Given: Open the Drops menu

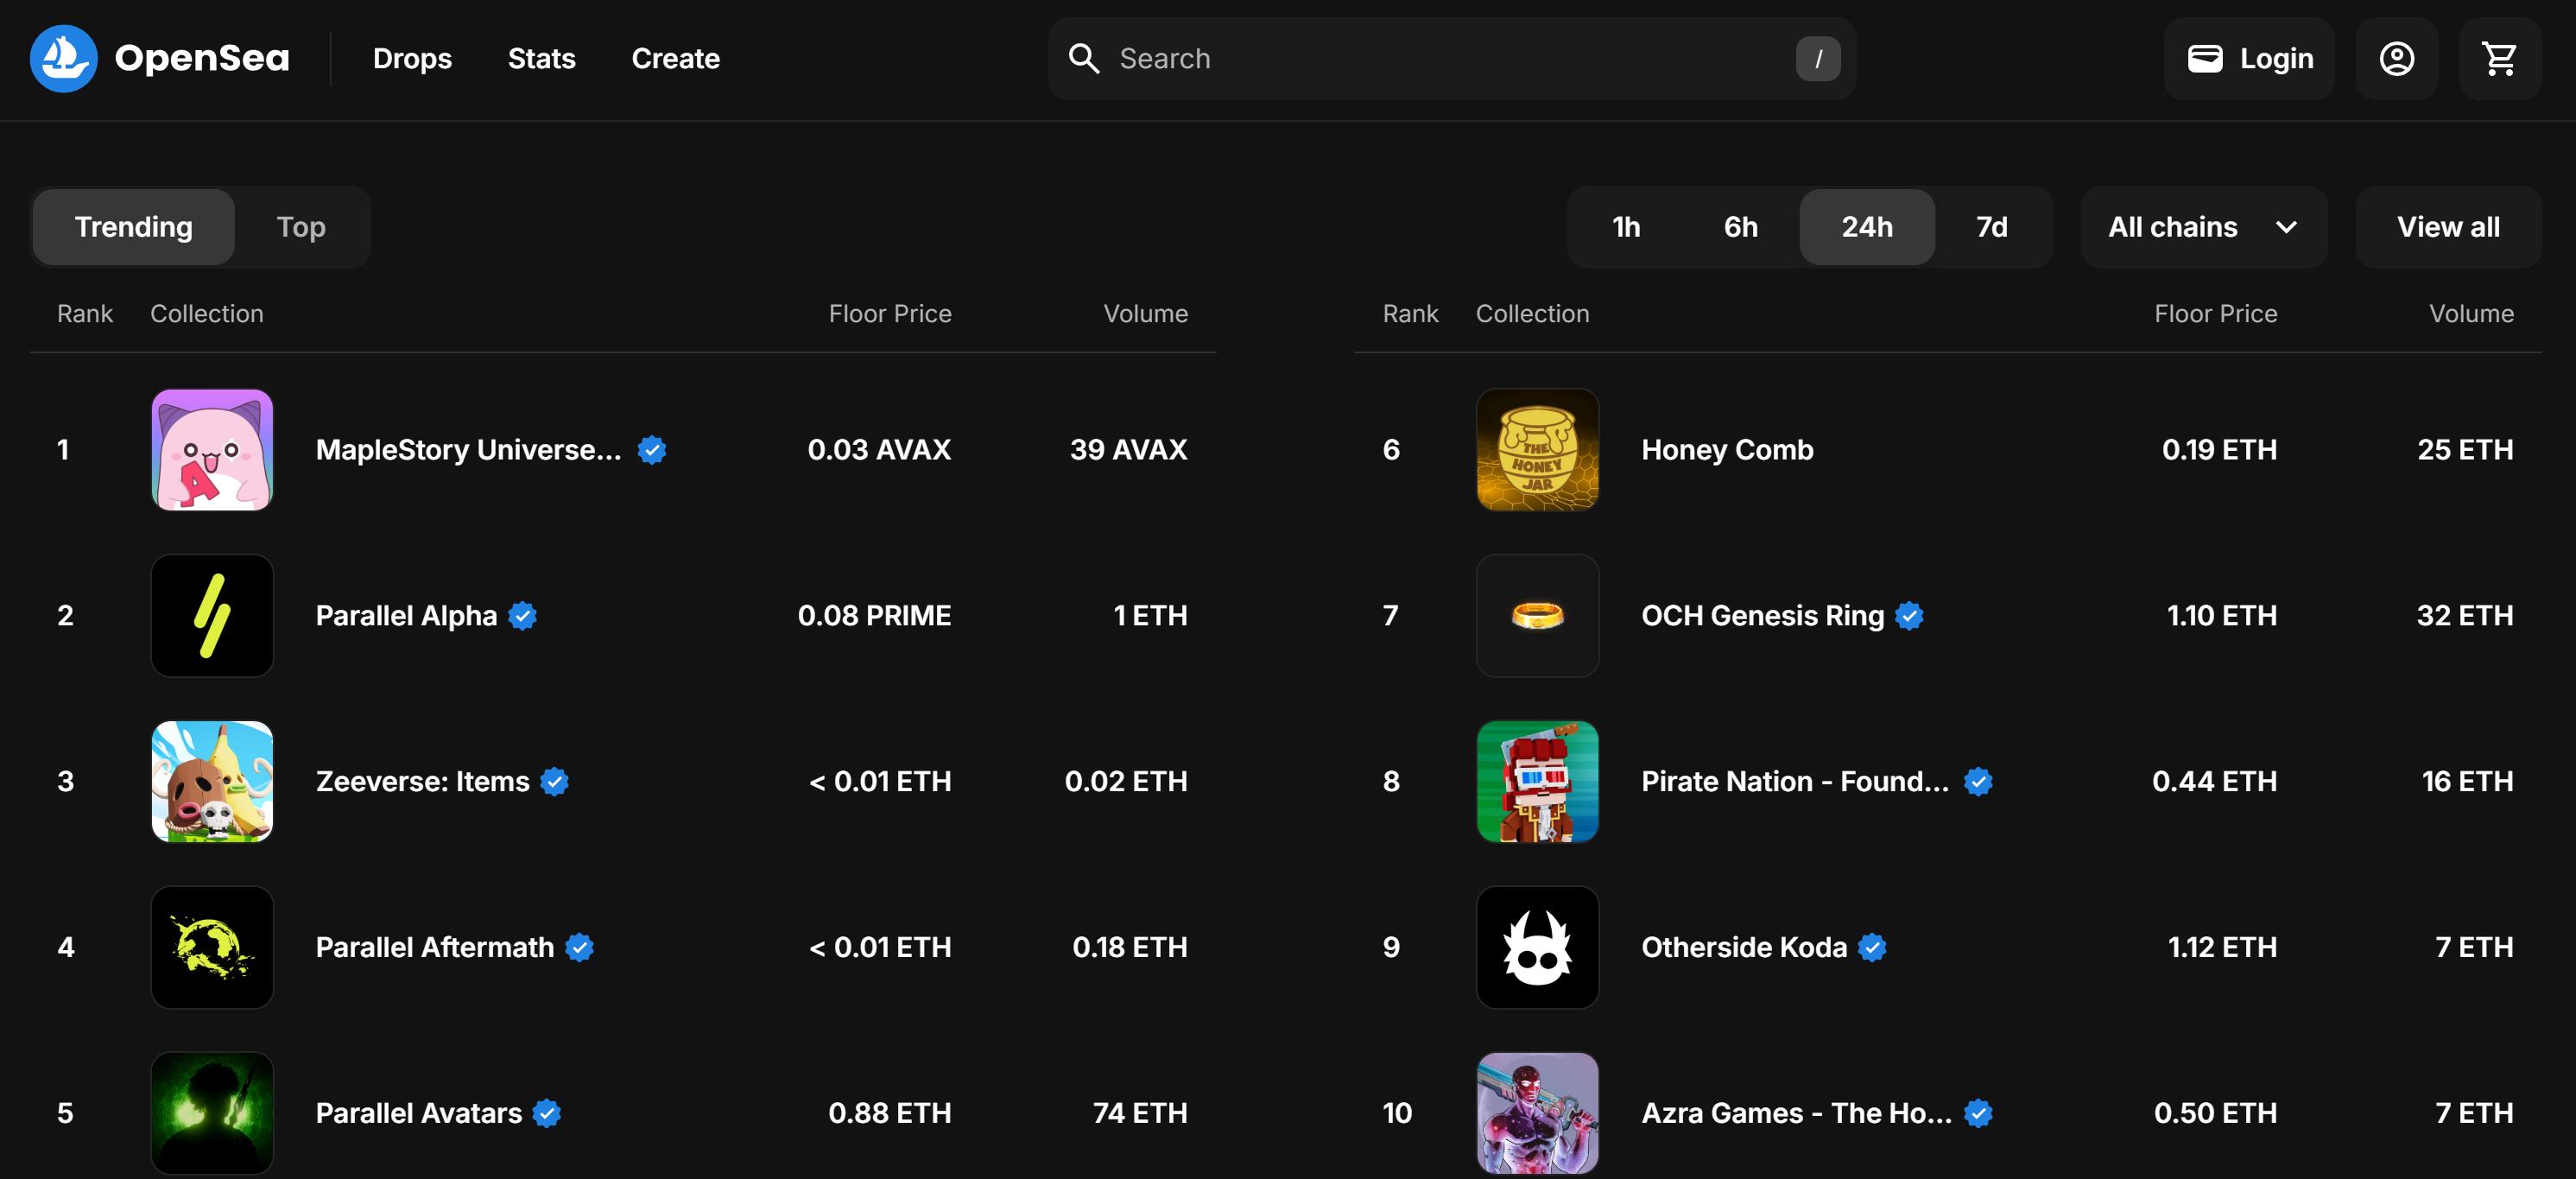Looking at the screenshot, I should point(412,58).
